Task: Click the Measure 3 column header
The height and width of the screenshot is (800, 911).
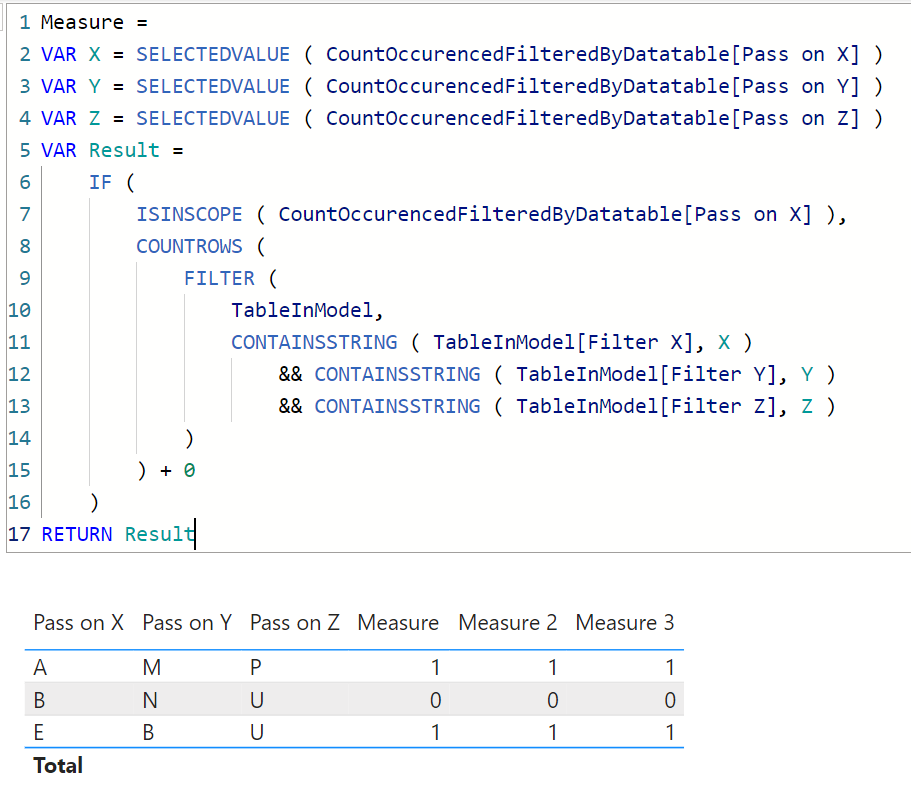Action: pos(624,623)
